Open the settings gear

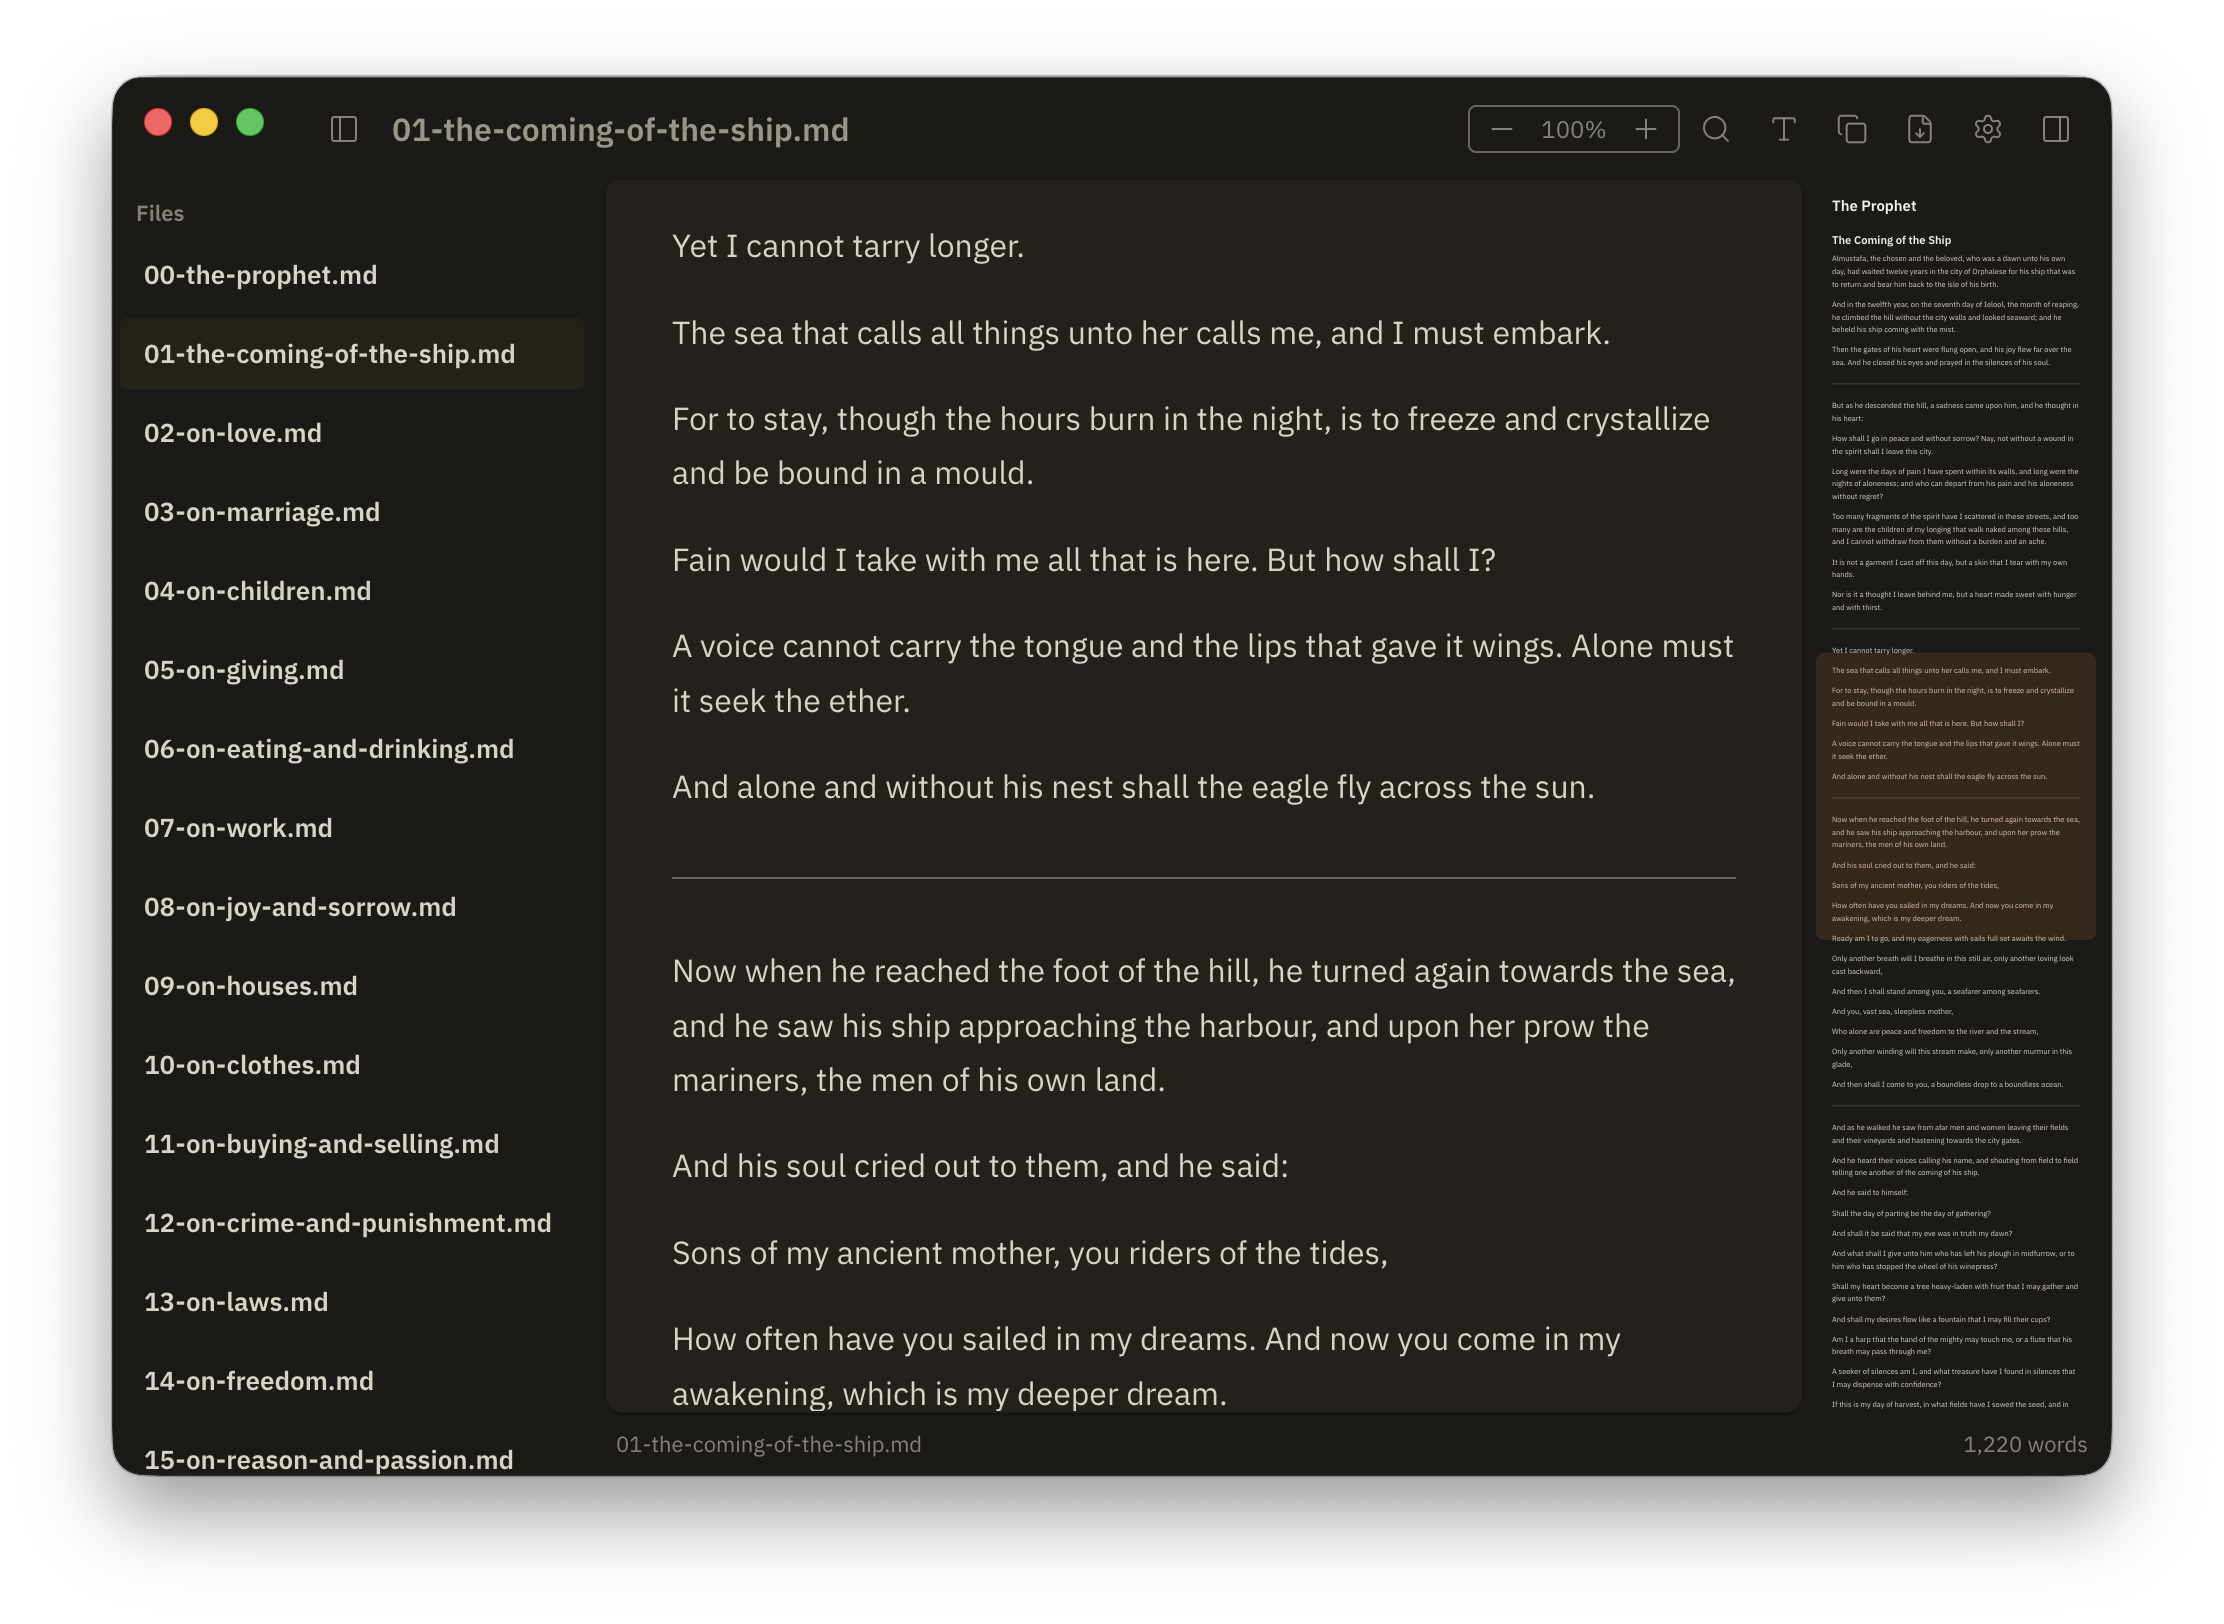click(x=1988, y=129)
